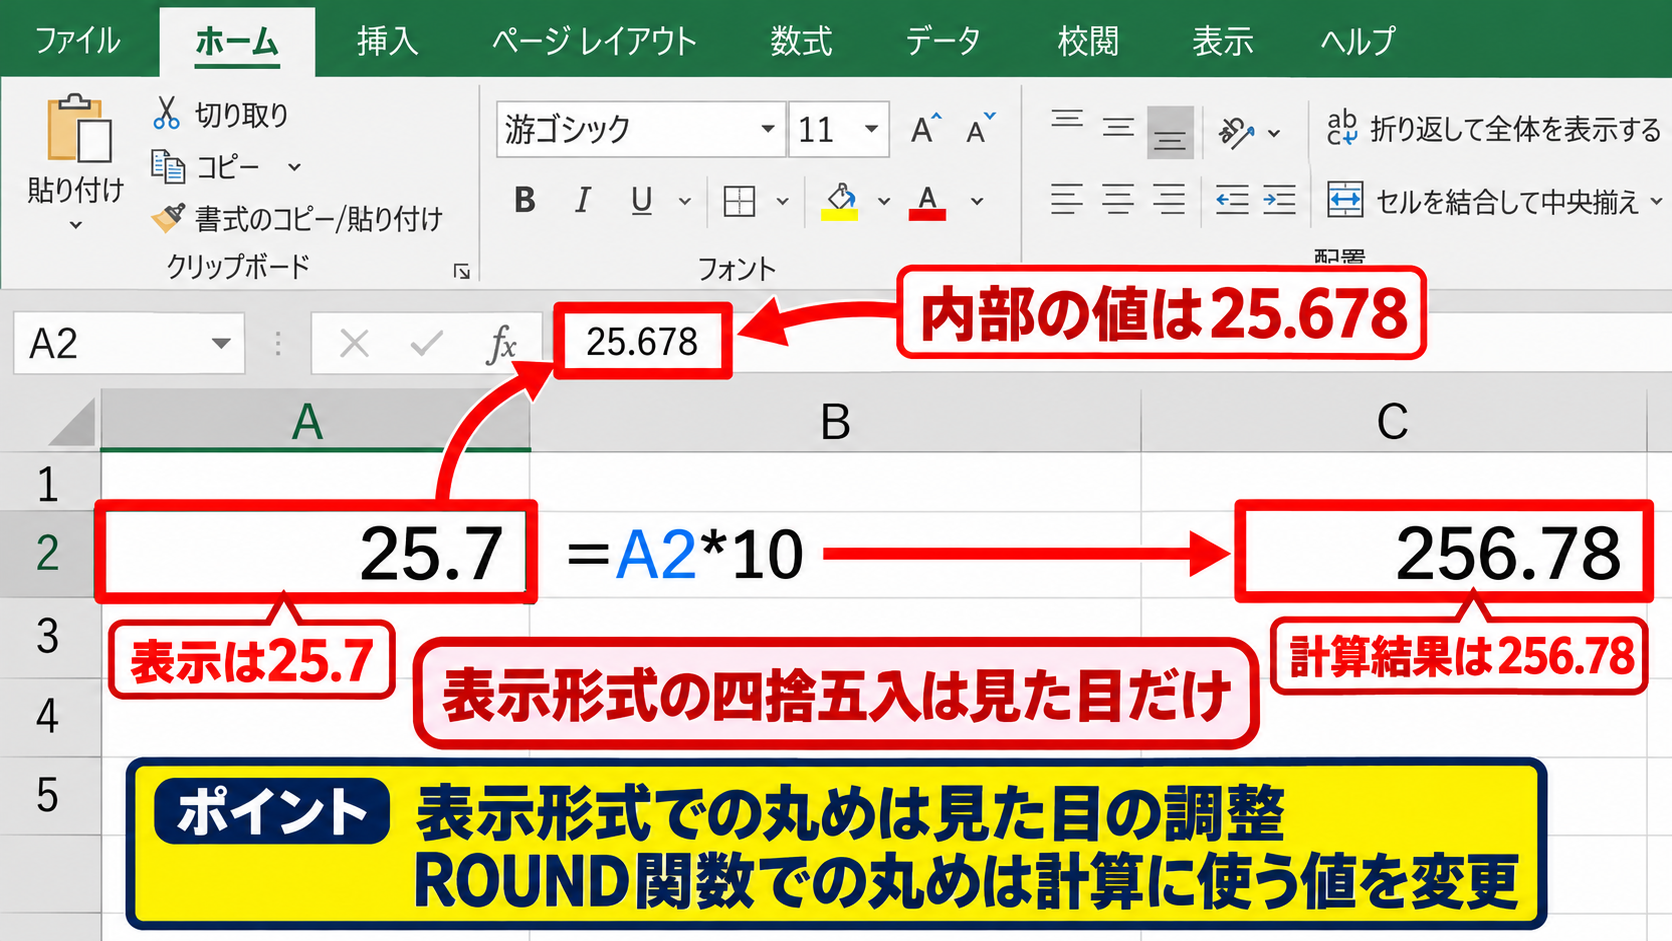
Task: Open the ファイル tab
Action: click(78, 41)
